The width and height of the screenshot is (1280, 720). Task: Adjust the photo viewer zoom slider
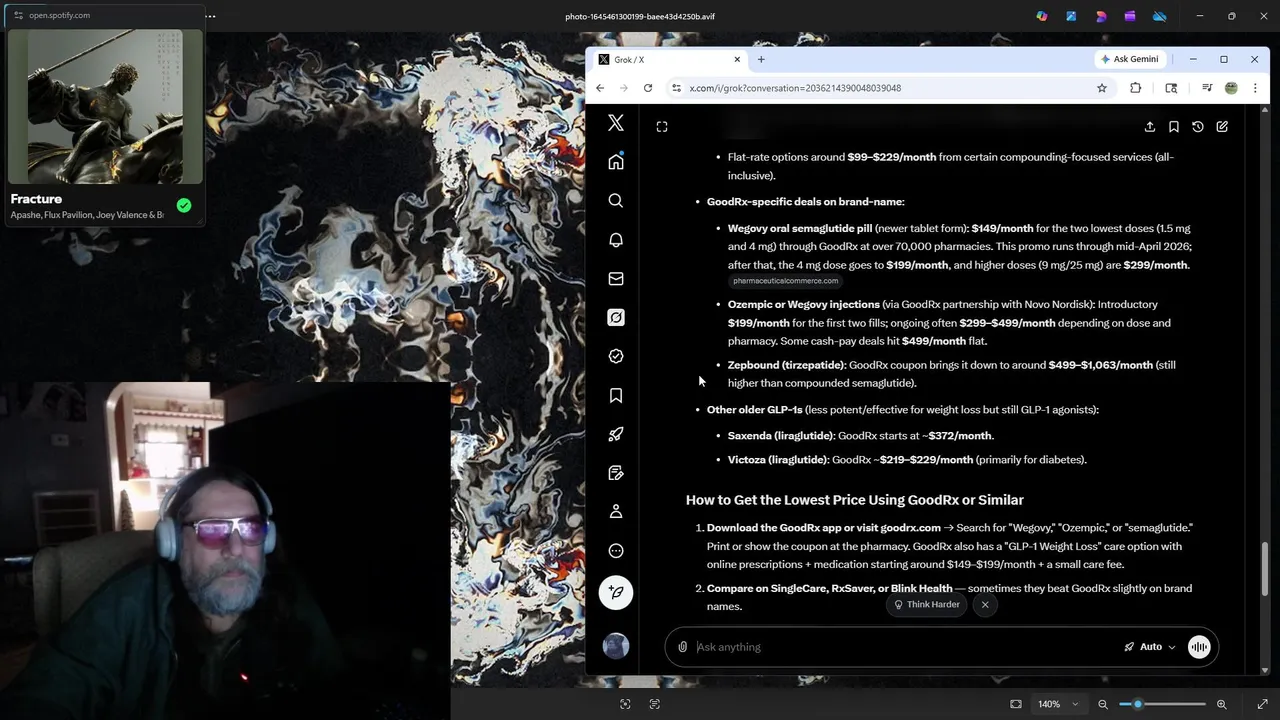pyautogui.click(x=1161, y=704)
